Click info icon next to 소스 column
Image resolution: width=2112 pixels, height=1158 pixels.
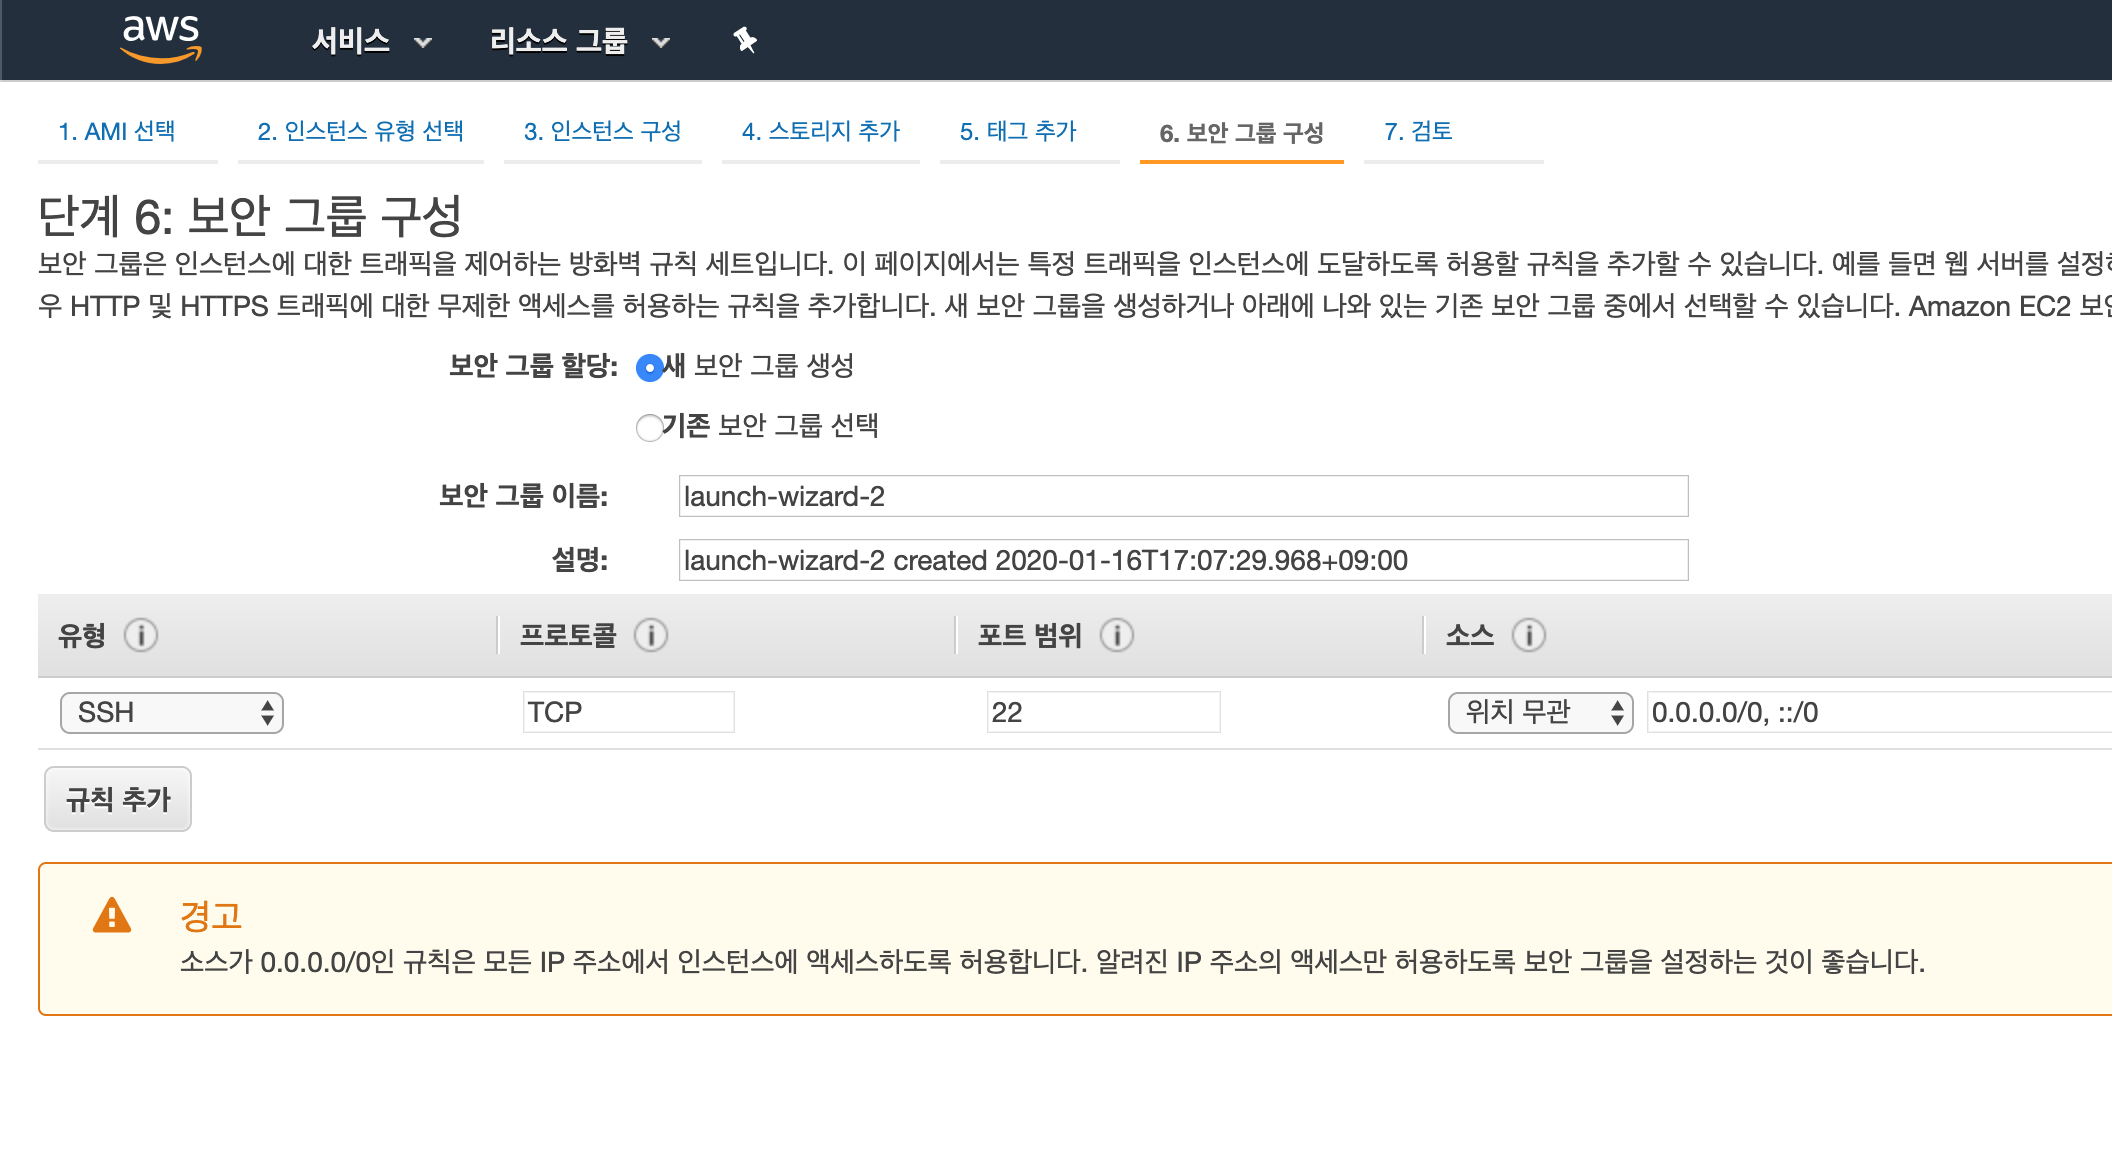[x=1528, y=635]
